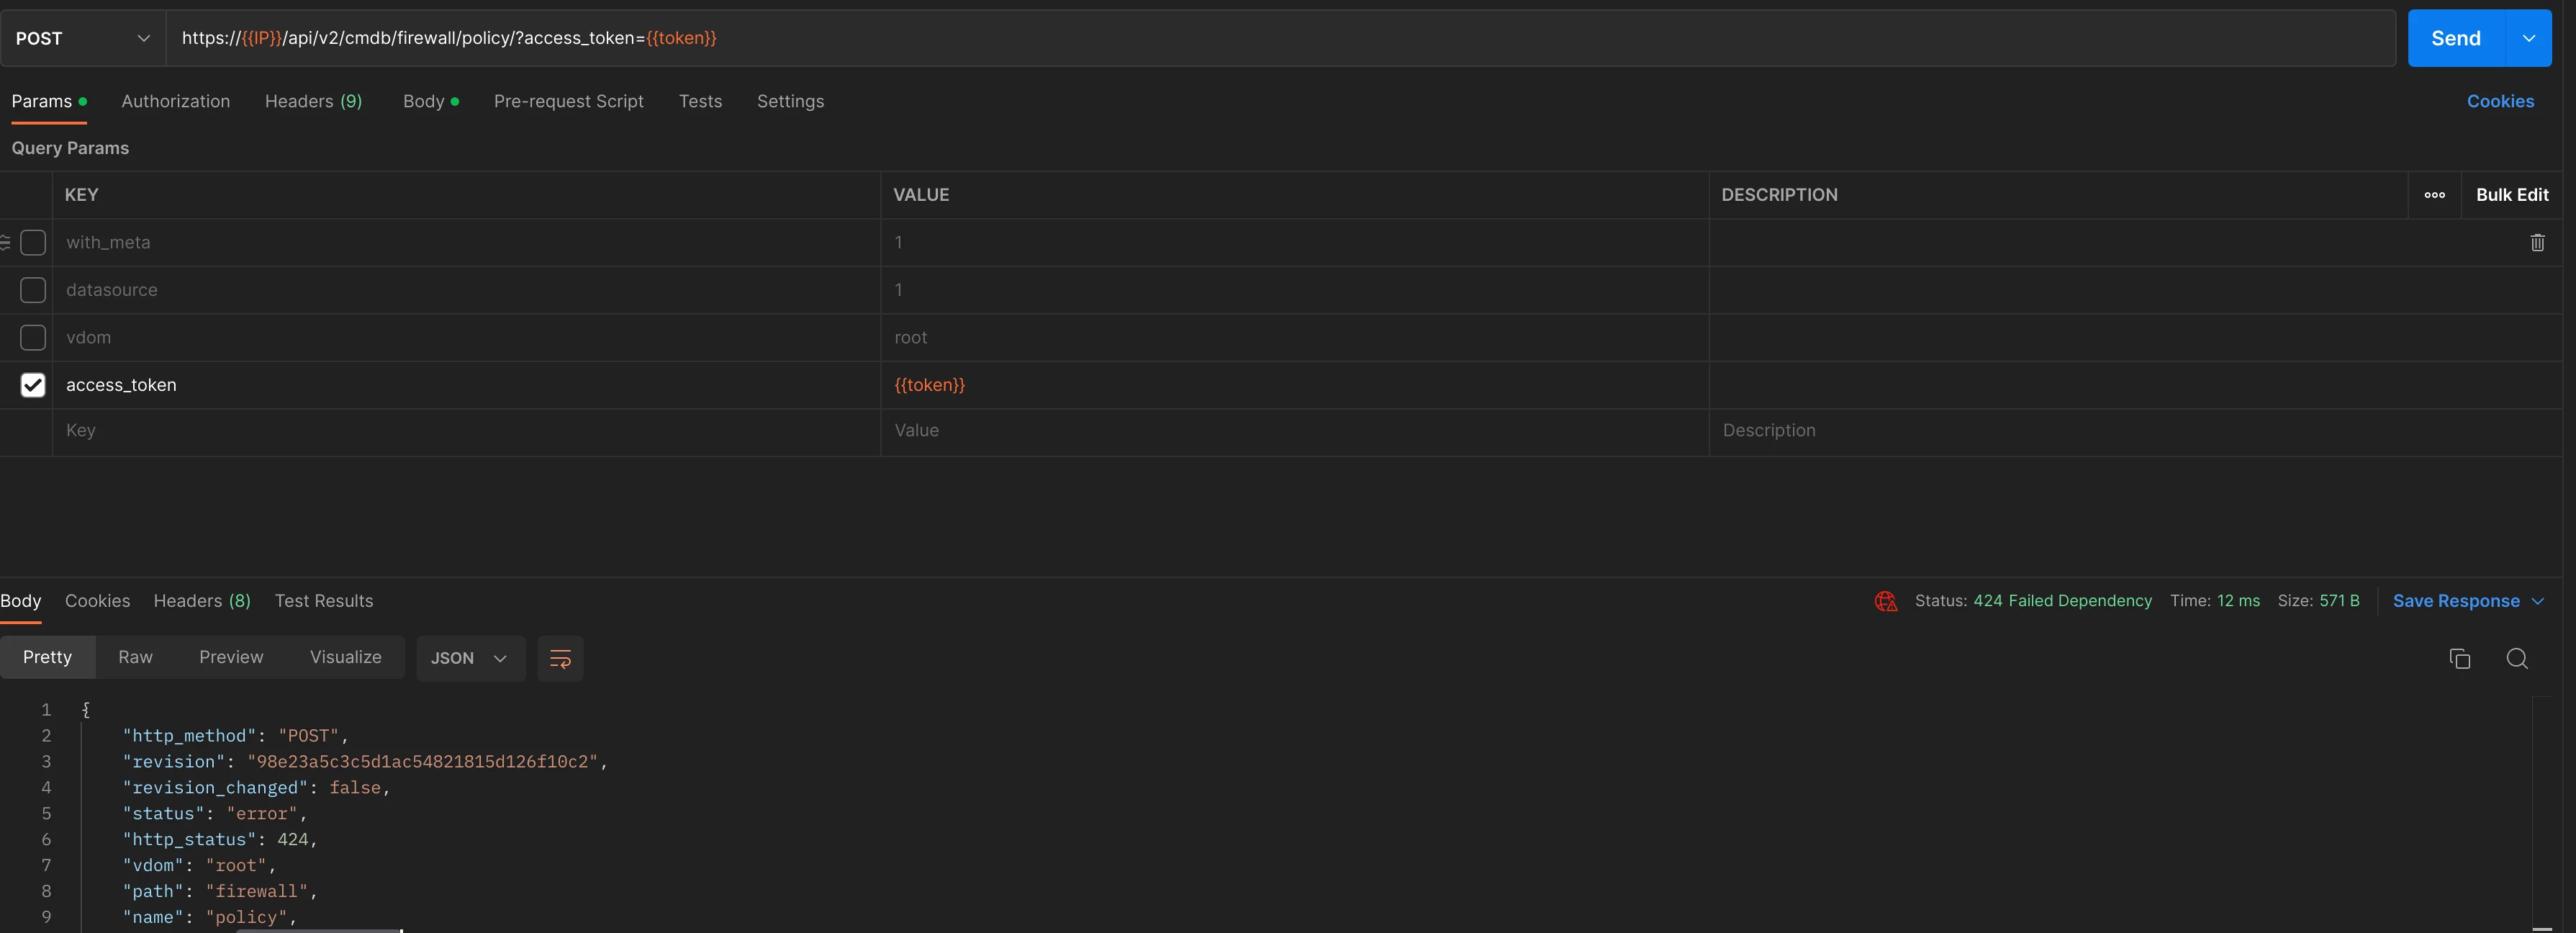Click the datasource key cell
This screenshot has width=2576, height=933.
466,290
